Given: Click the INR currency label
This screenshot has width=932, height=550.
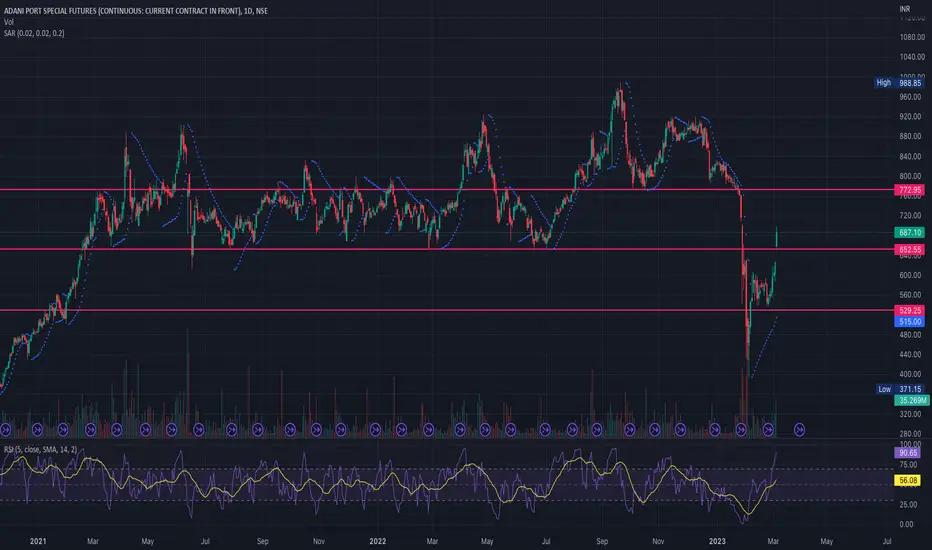Looking at the screenshot, I should click(905, 9).
